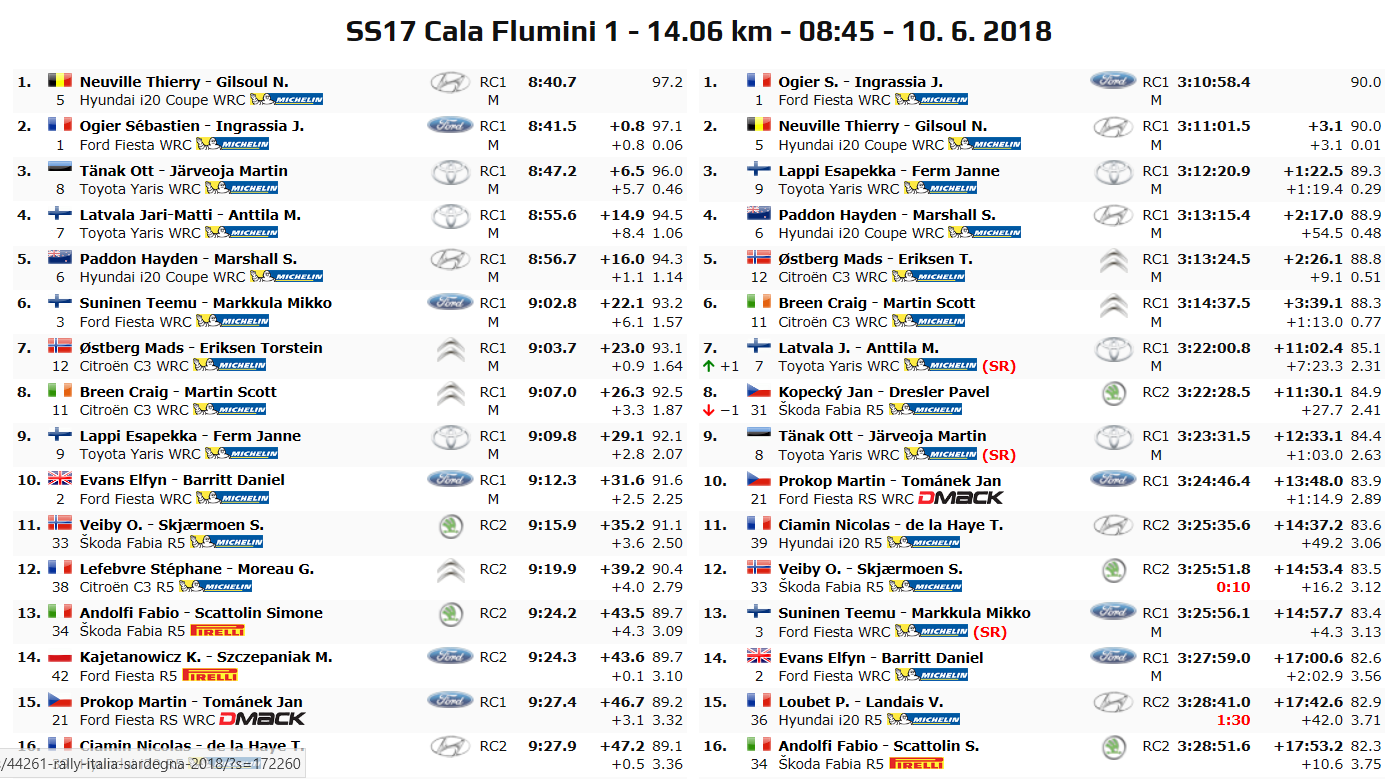Open "Lefebvre Stéphane - Moreau G." crew link

pos(196,569)
